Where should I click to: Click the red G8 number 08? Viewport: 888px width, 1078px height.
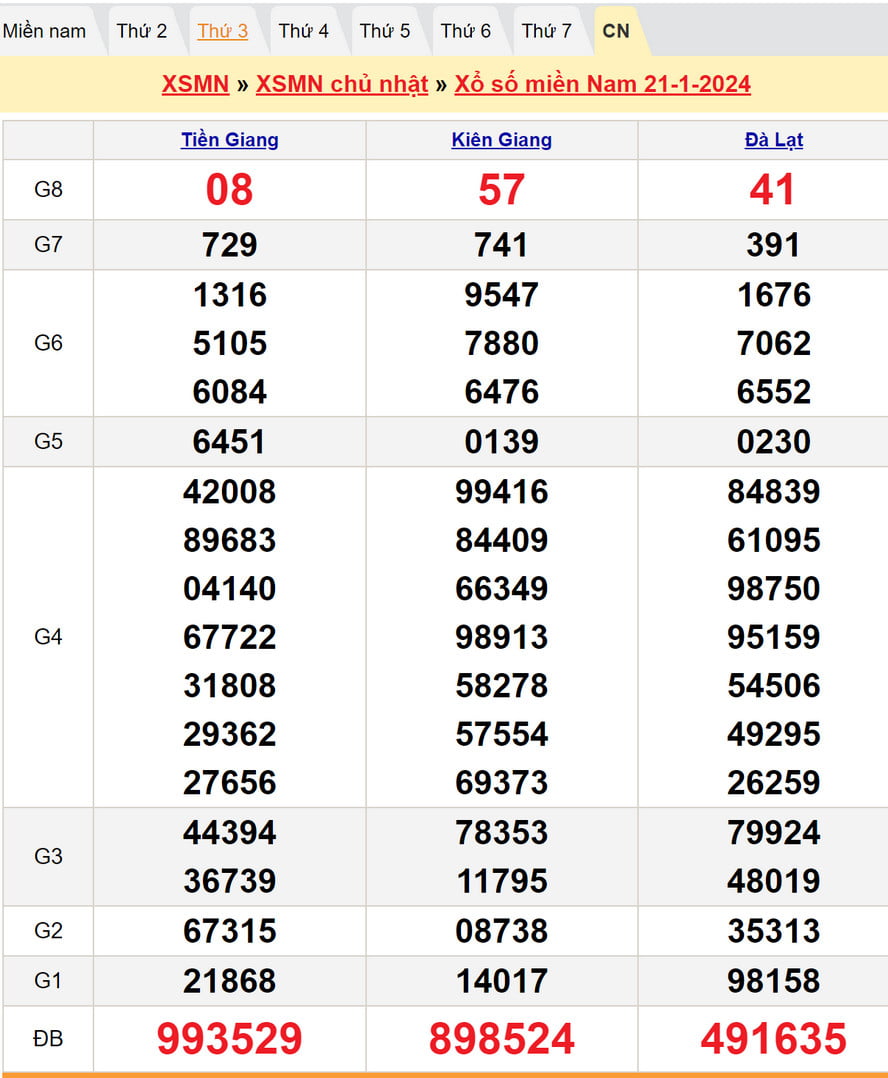pos(229,190)
